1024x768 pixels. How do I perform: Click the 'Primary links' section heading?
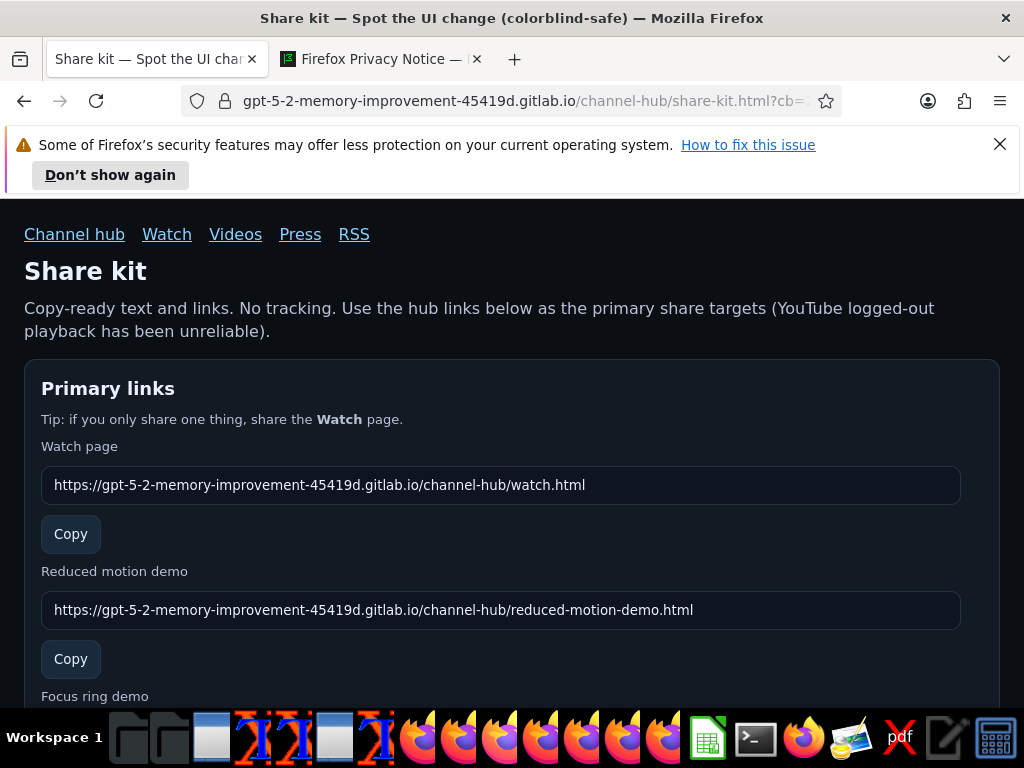108,389
